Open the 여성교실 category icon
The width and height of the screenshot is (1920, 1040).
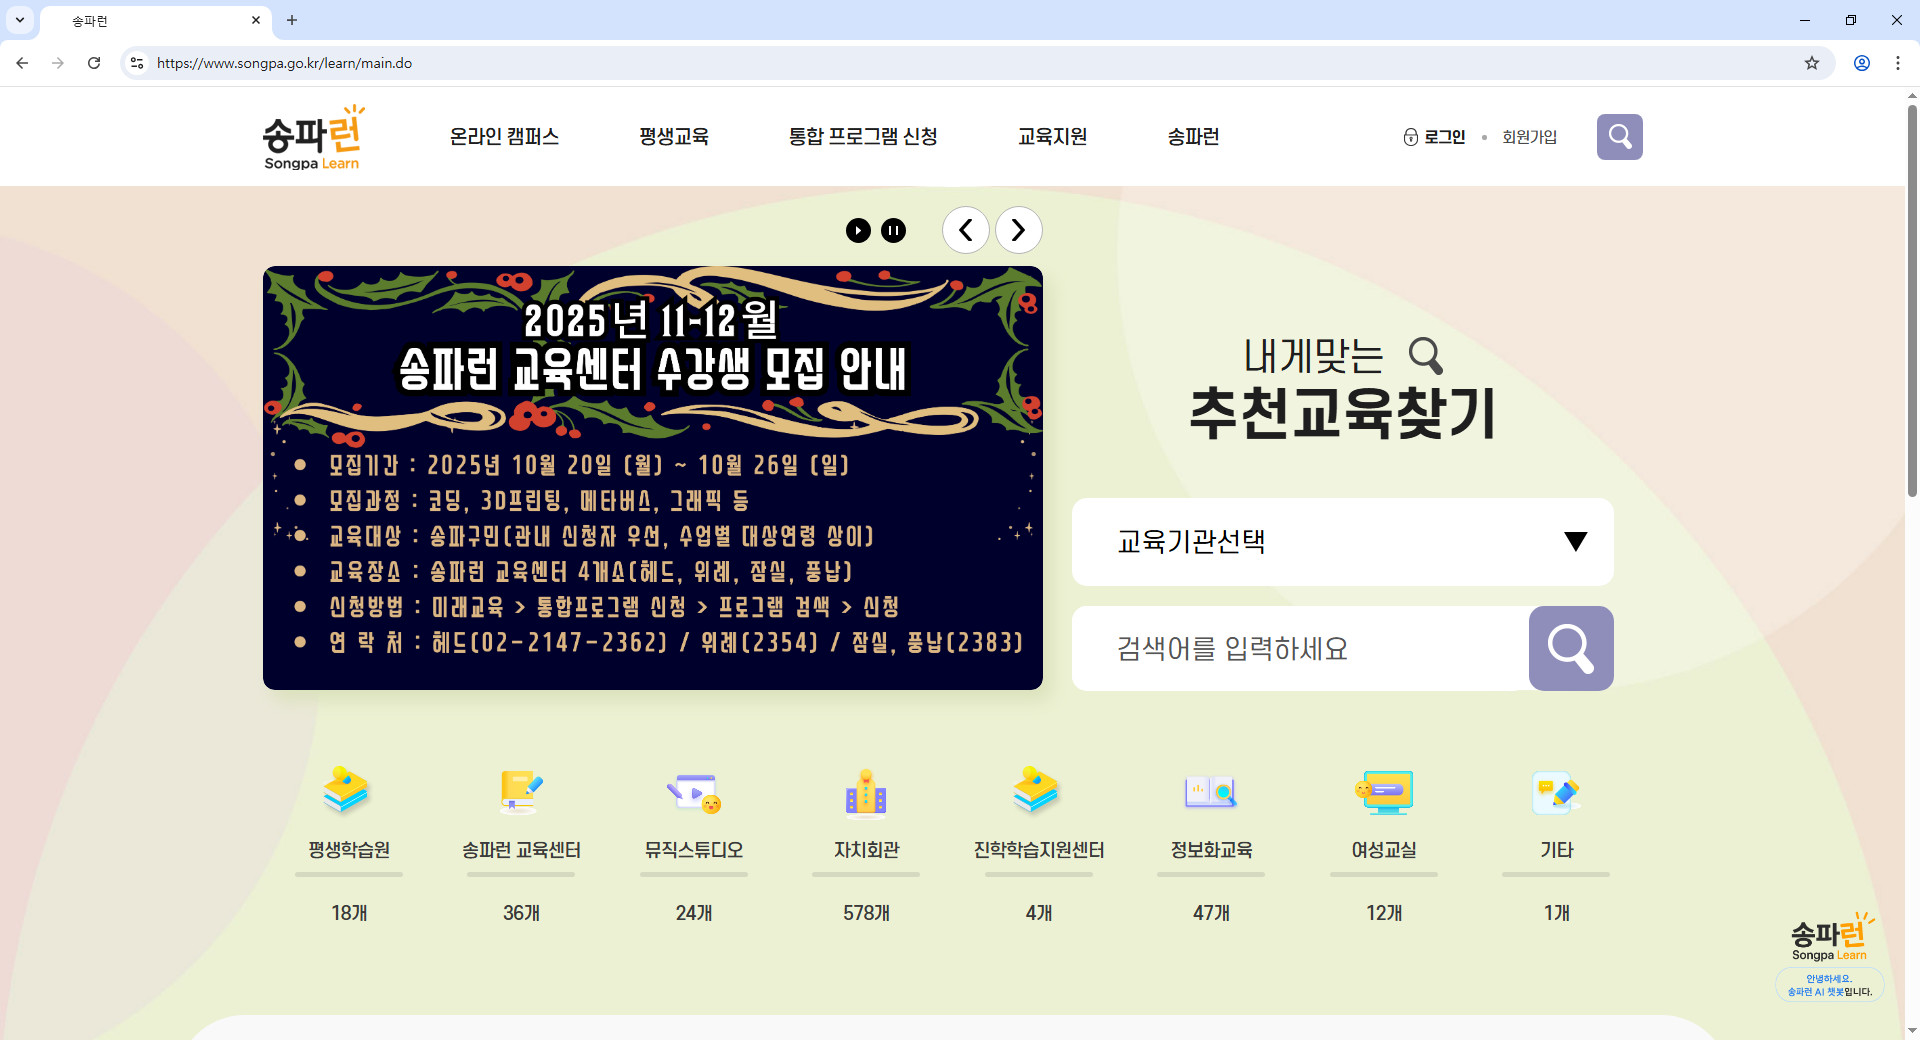(1384, 791)
